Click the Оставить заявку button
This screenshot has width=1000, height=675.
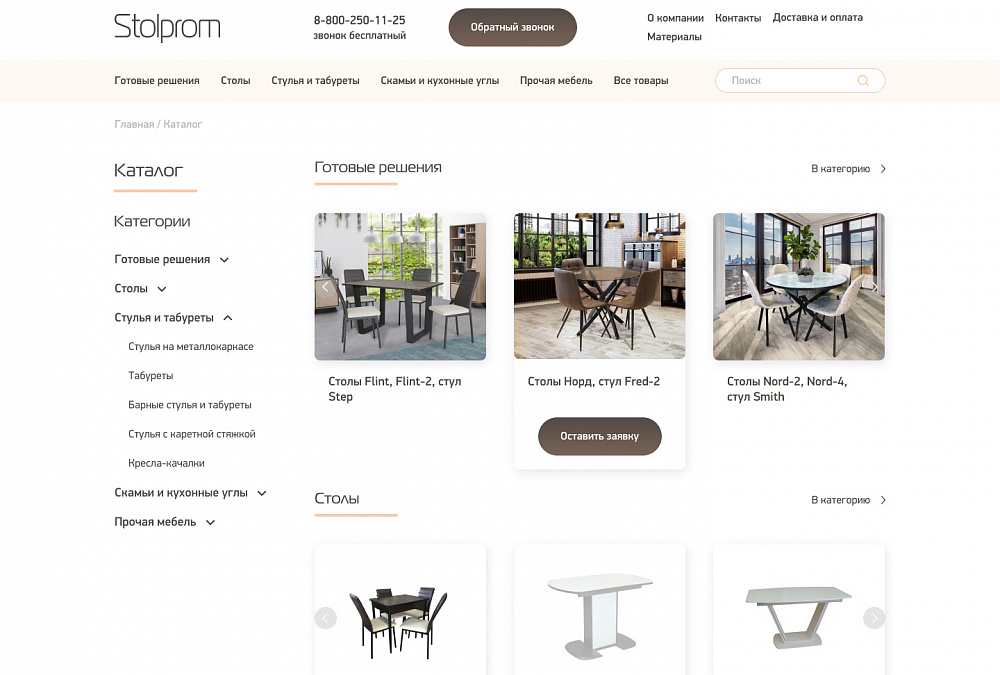599,436
